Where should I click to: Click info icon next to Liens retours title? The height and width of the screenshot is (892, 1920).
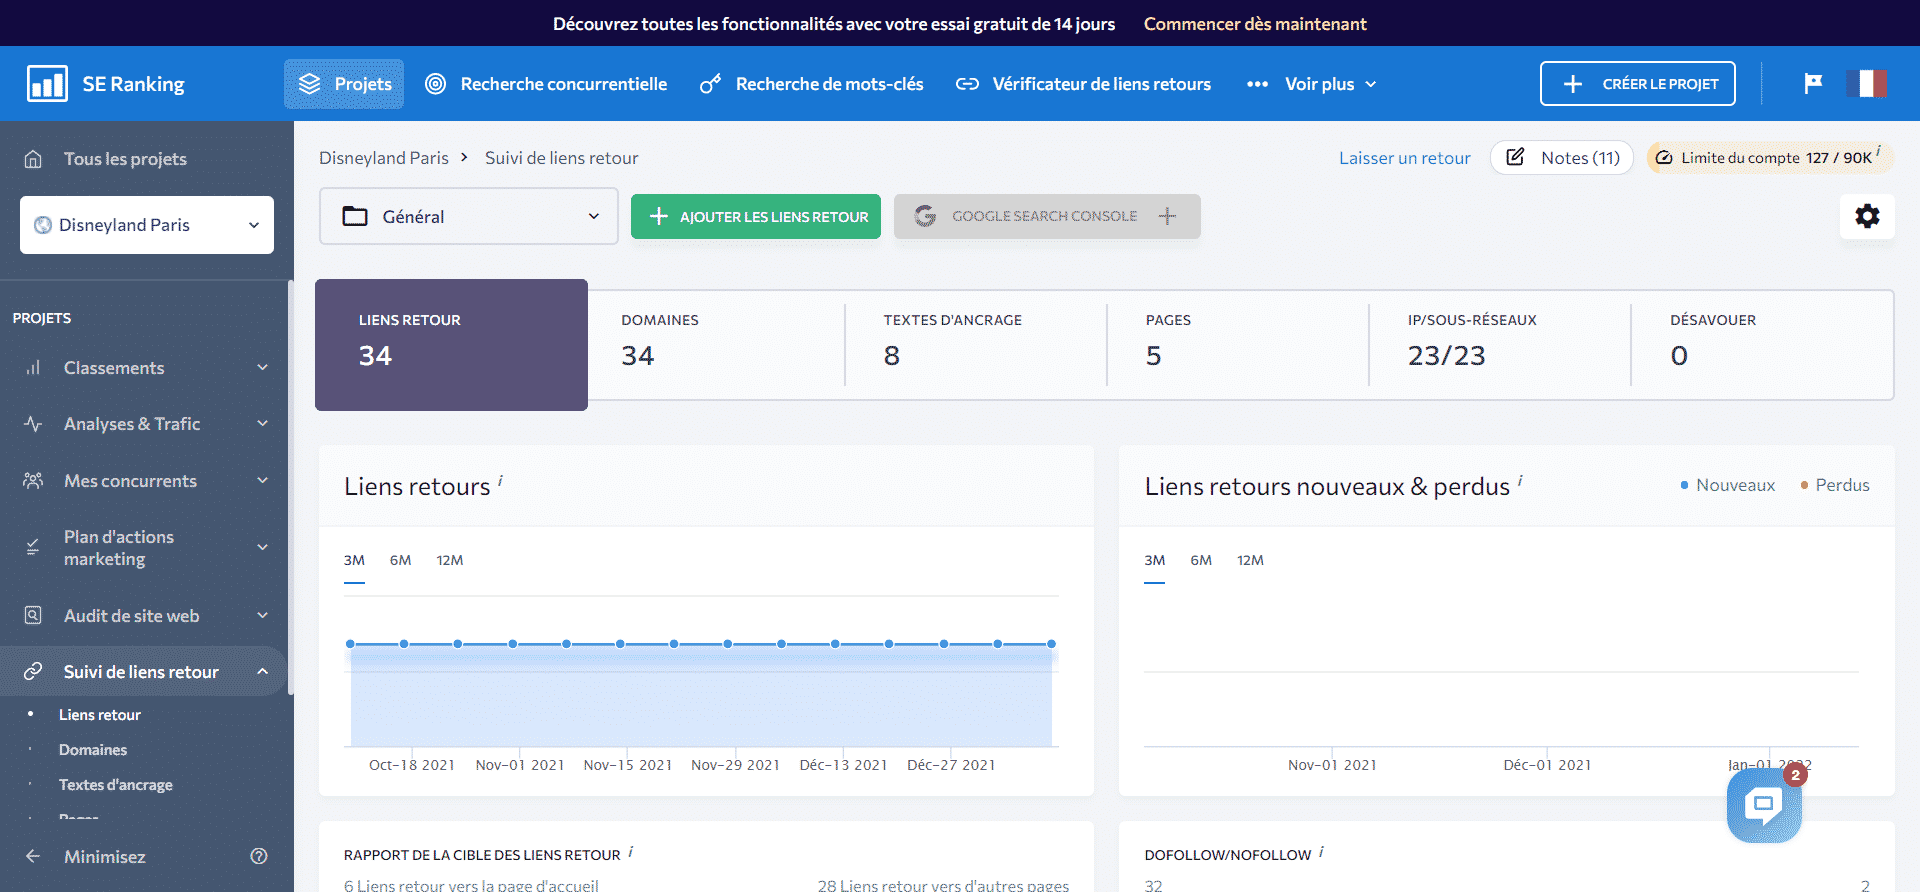point(500,481)
